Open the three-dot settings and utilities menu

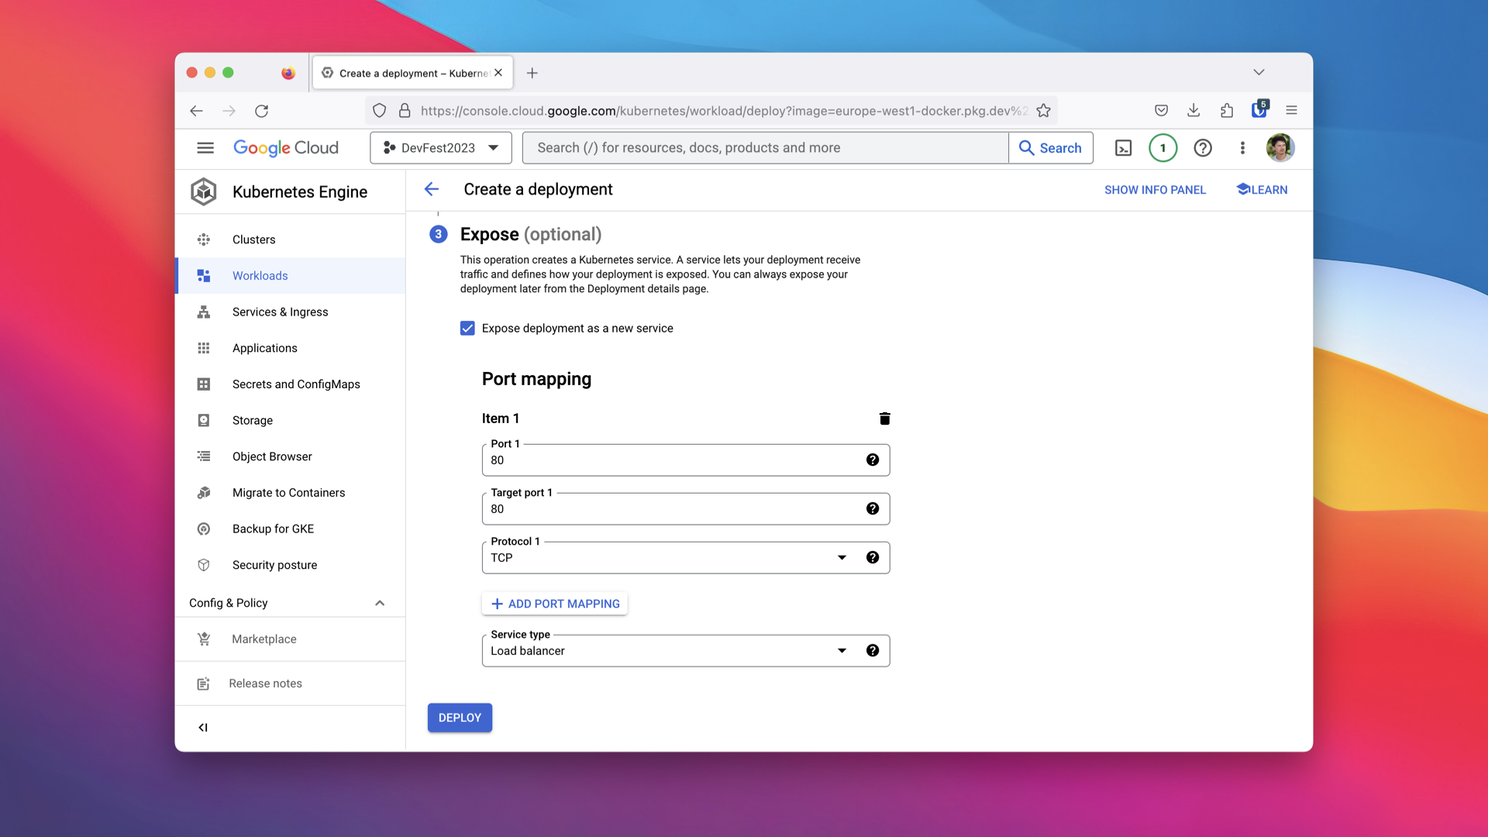(x=1242, y=148)
